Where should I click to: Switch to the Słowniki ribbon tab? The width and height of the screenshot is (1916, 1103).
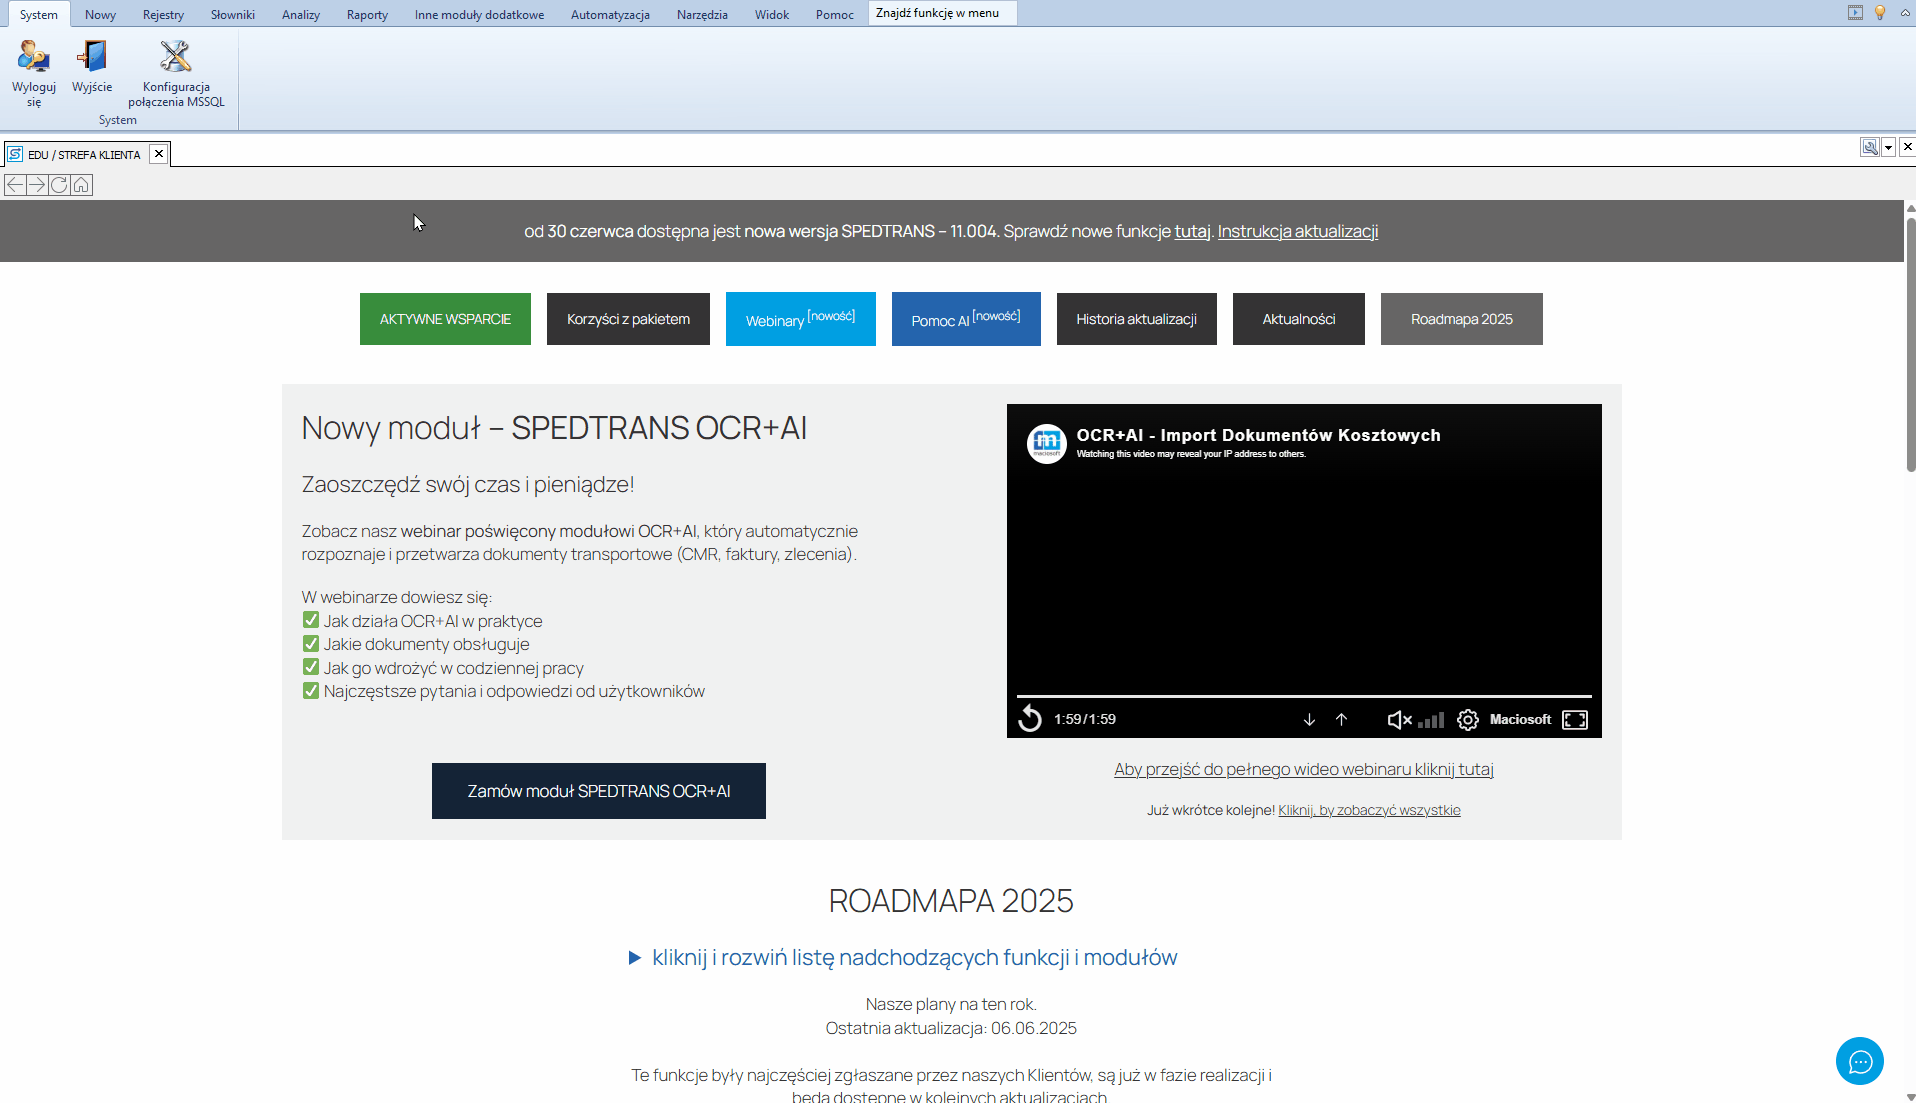point(232,14)
